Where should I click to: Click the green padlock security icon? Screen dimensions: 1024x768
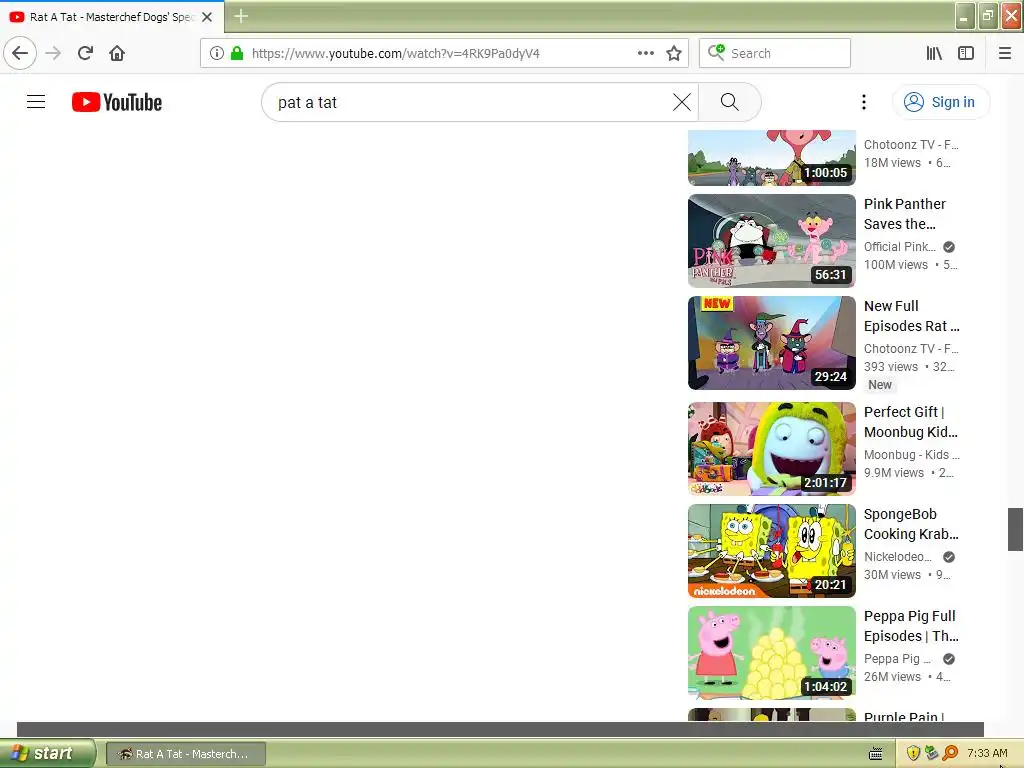click(237, 53)
